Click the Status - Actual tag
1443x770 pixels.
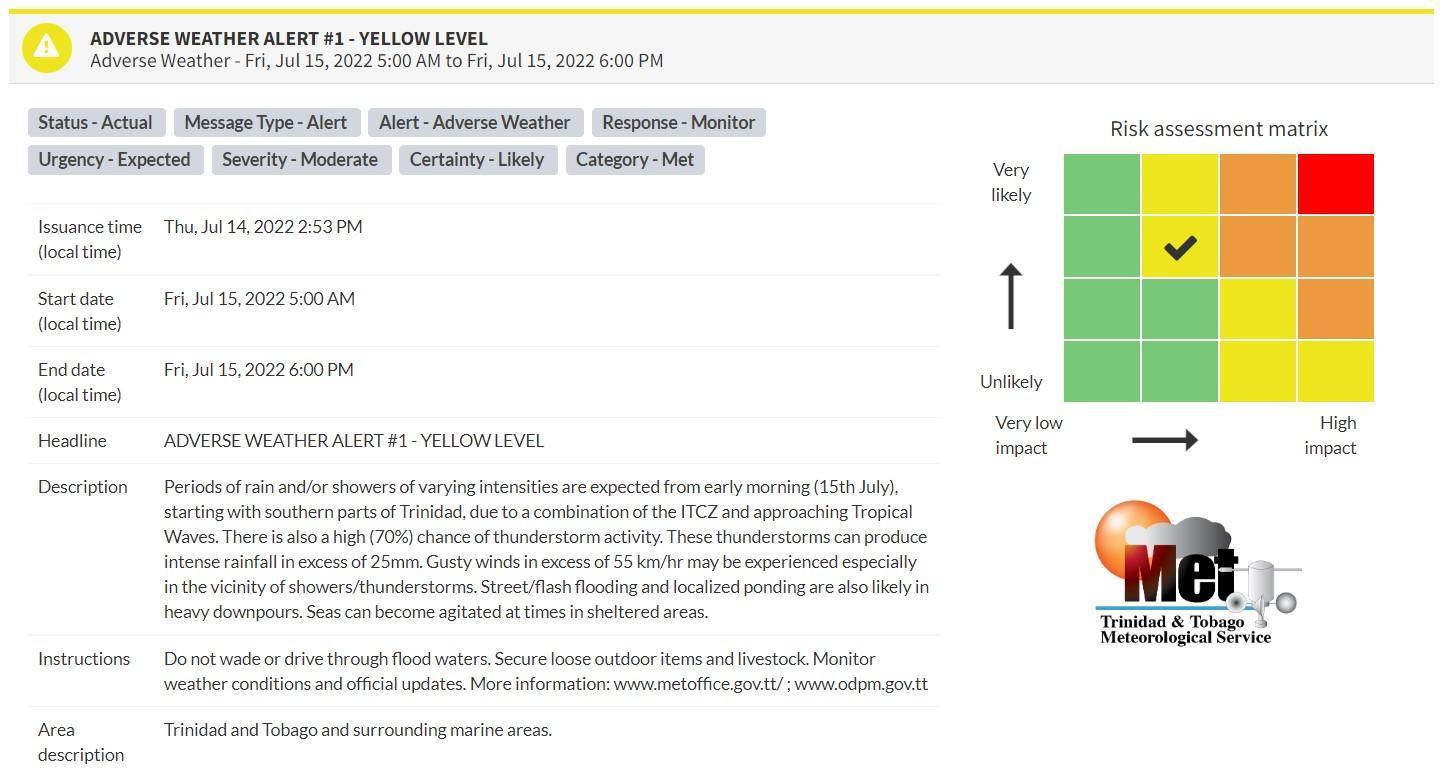click(x=95, y=123)
